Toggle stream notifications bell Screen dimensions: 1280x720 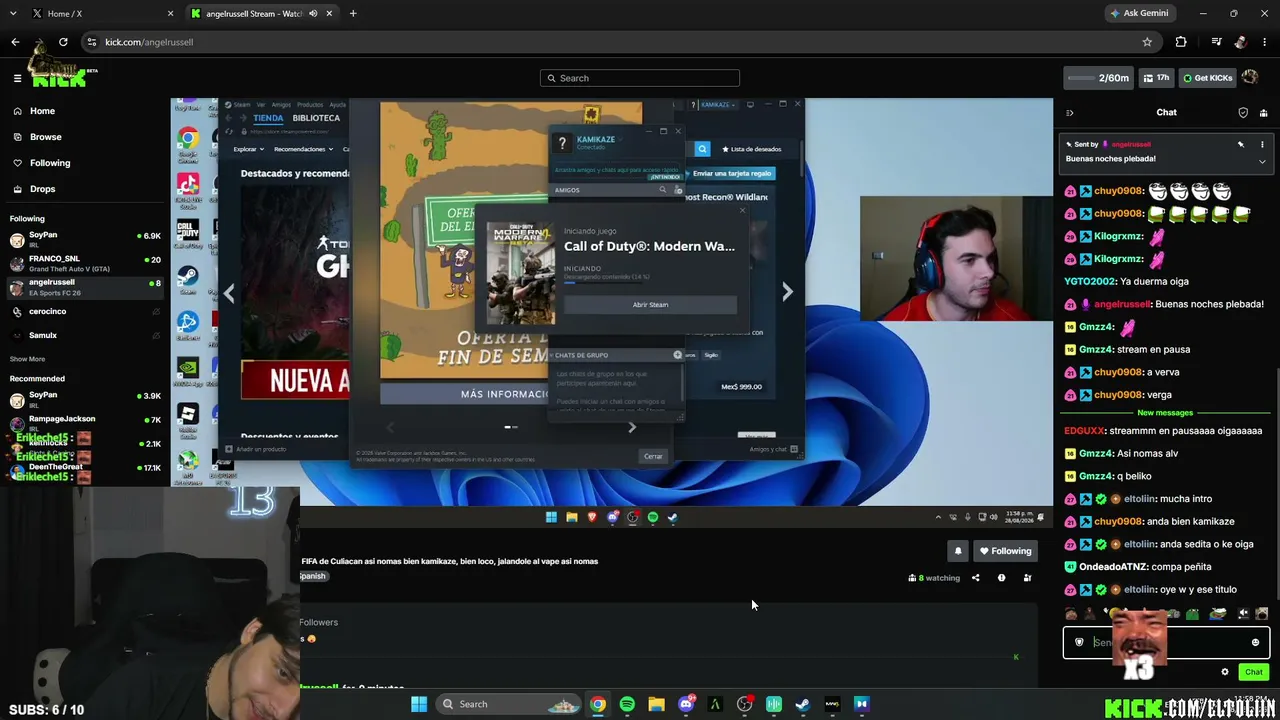(x=958, y=551)
